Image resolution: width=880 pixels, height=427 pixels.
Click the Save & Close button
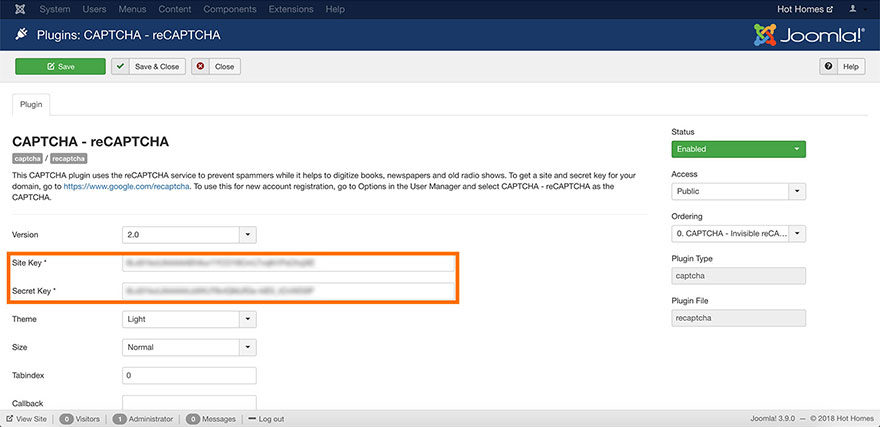point(148,66)
